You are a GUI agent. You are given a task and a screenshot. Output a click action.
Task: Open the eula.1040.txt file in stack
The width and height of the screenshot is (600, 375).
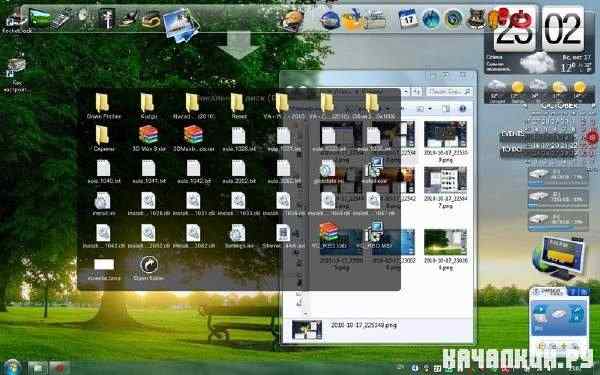103,171
